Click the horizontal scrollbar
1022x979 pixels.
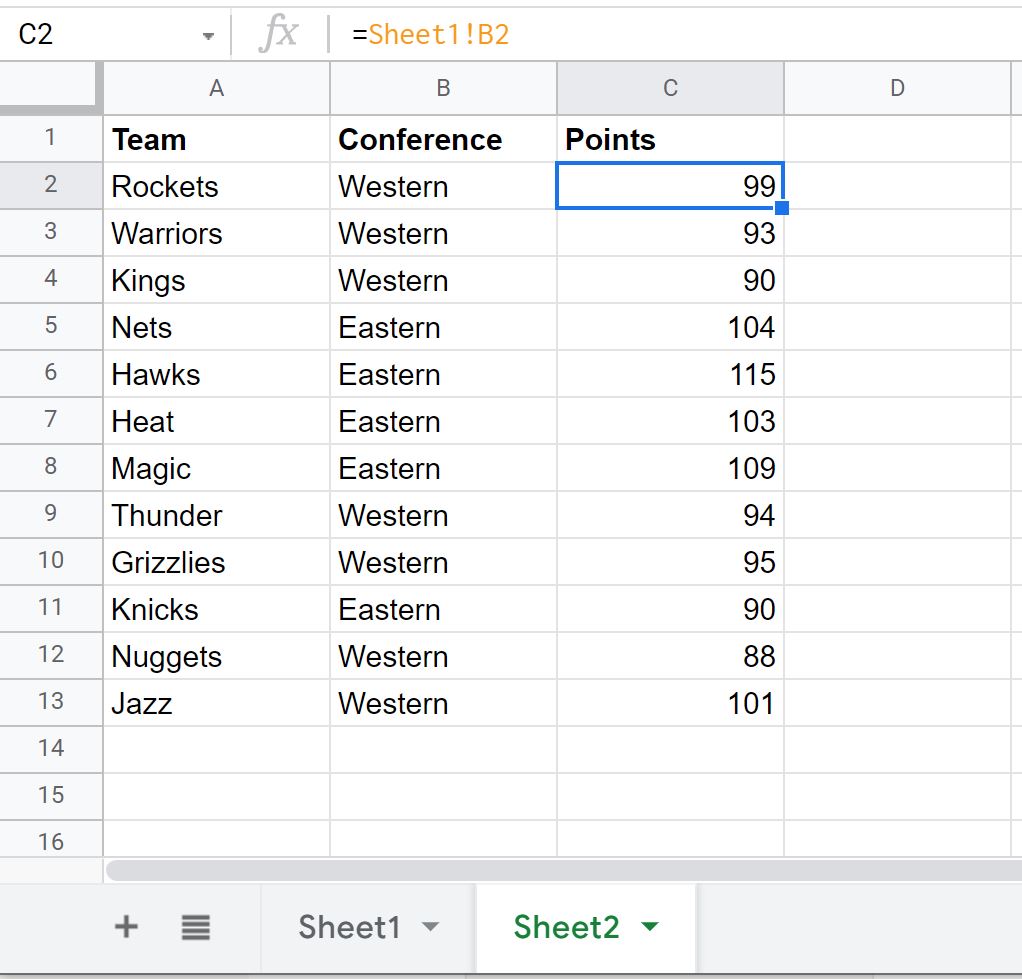[564, 871]
